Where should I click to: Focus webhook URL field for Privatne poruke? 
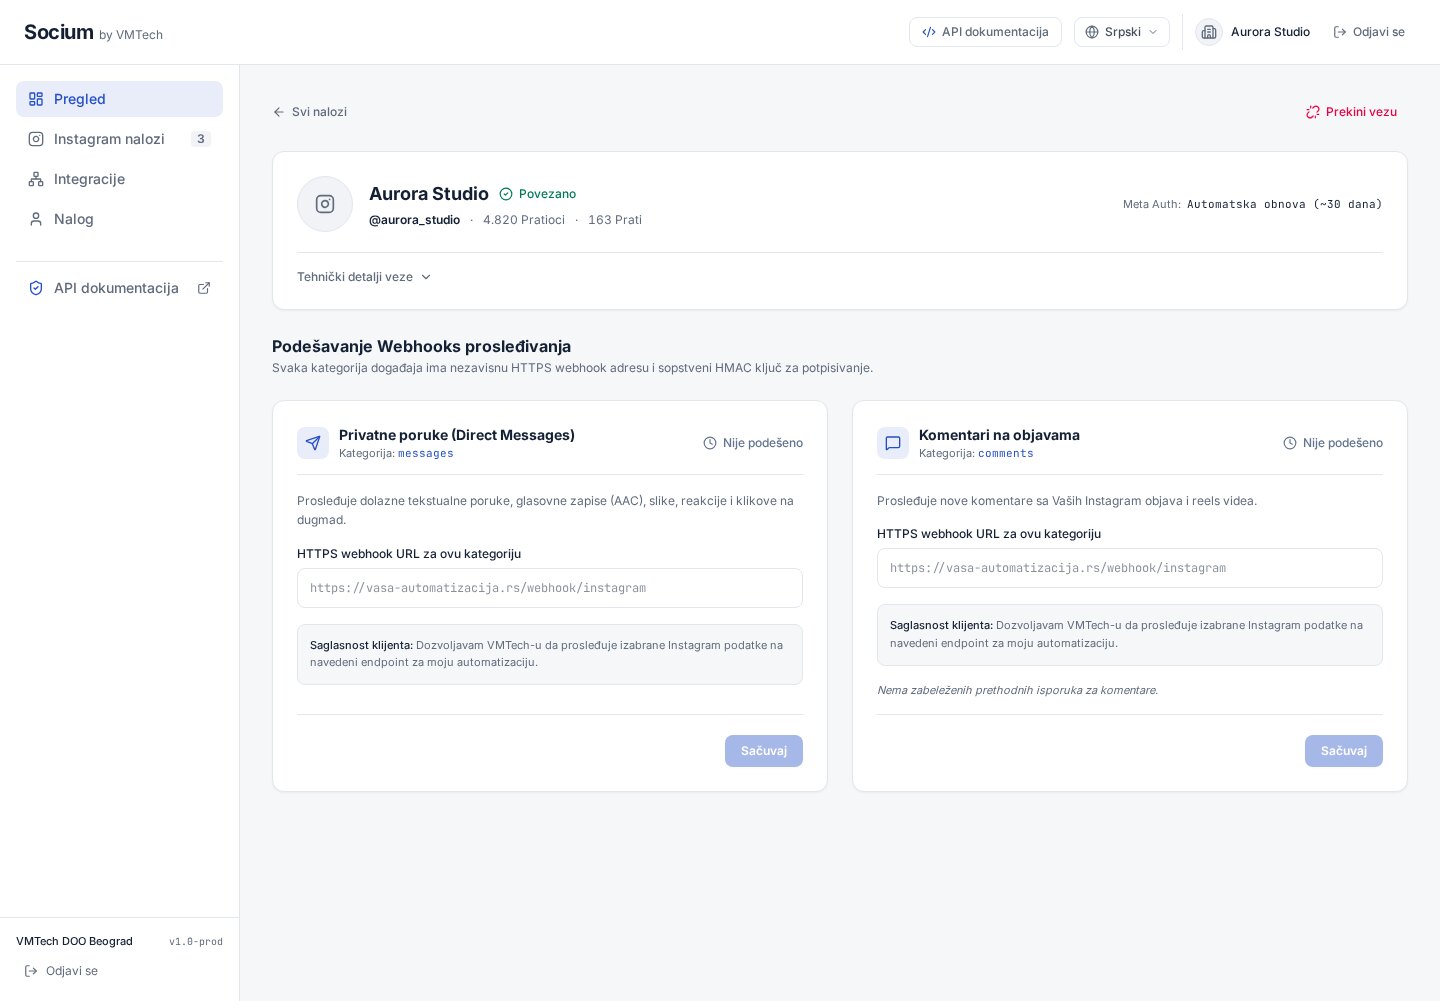(550, 588)
